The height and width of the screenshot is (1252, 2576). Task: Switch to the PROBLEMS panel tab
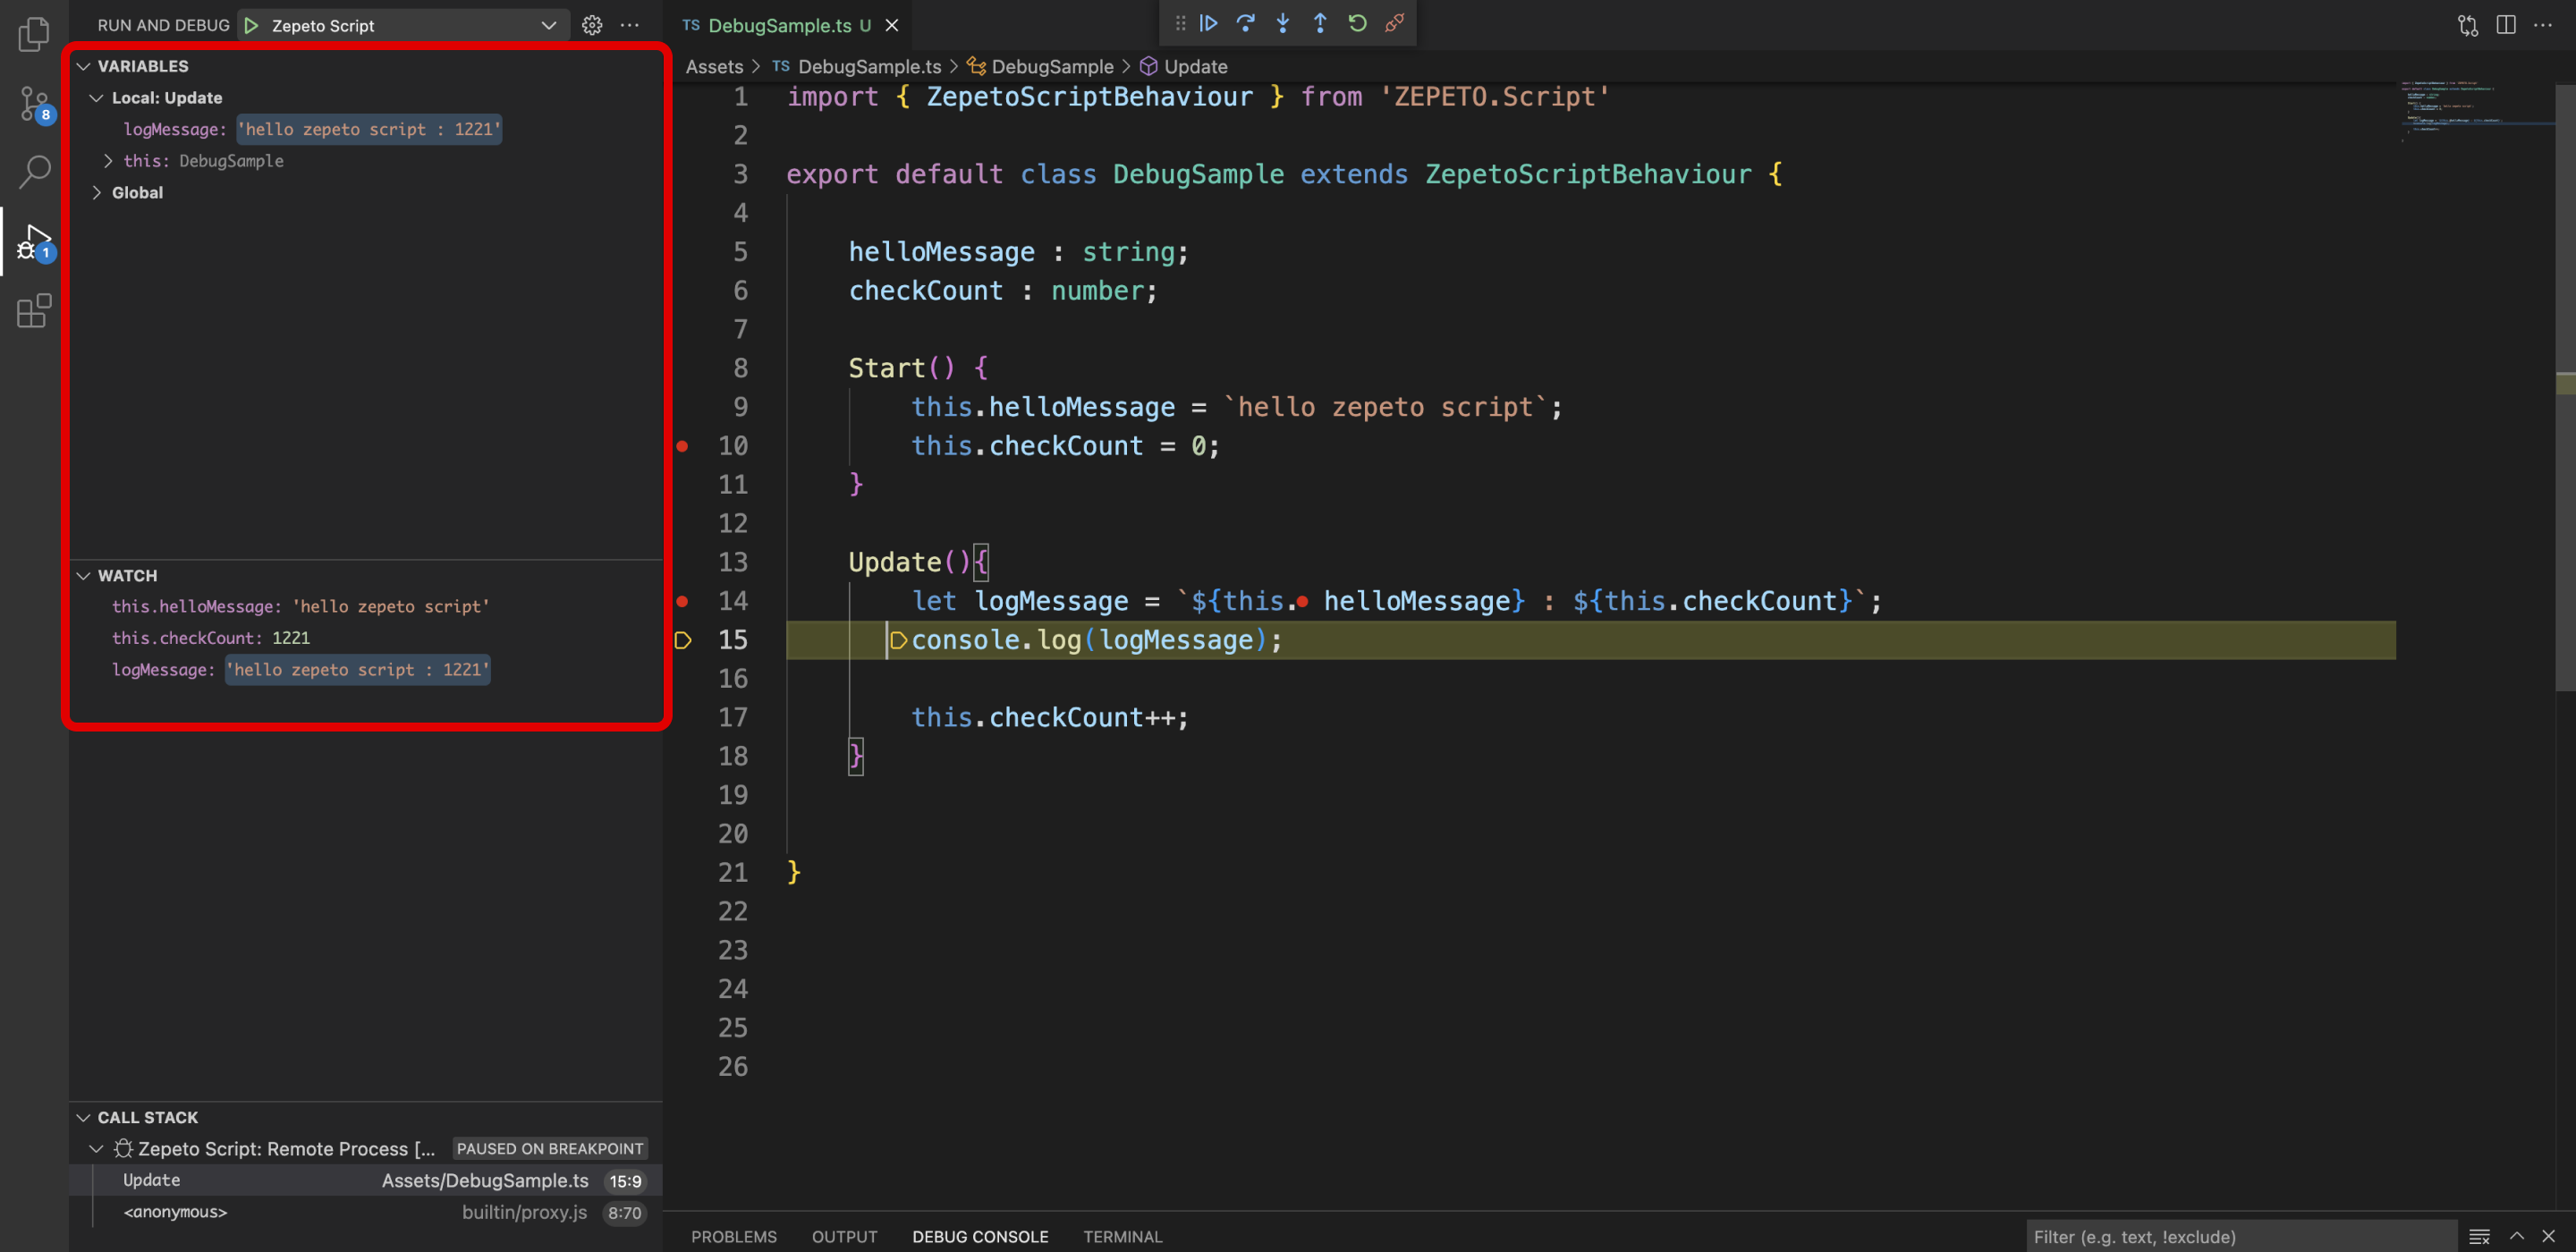(733, 1236)
